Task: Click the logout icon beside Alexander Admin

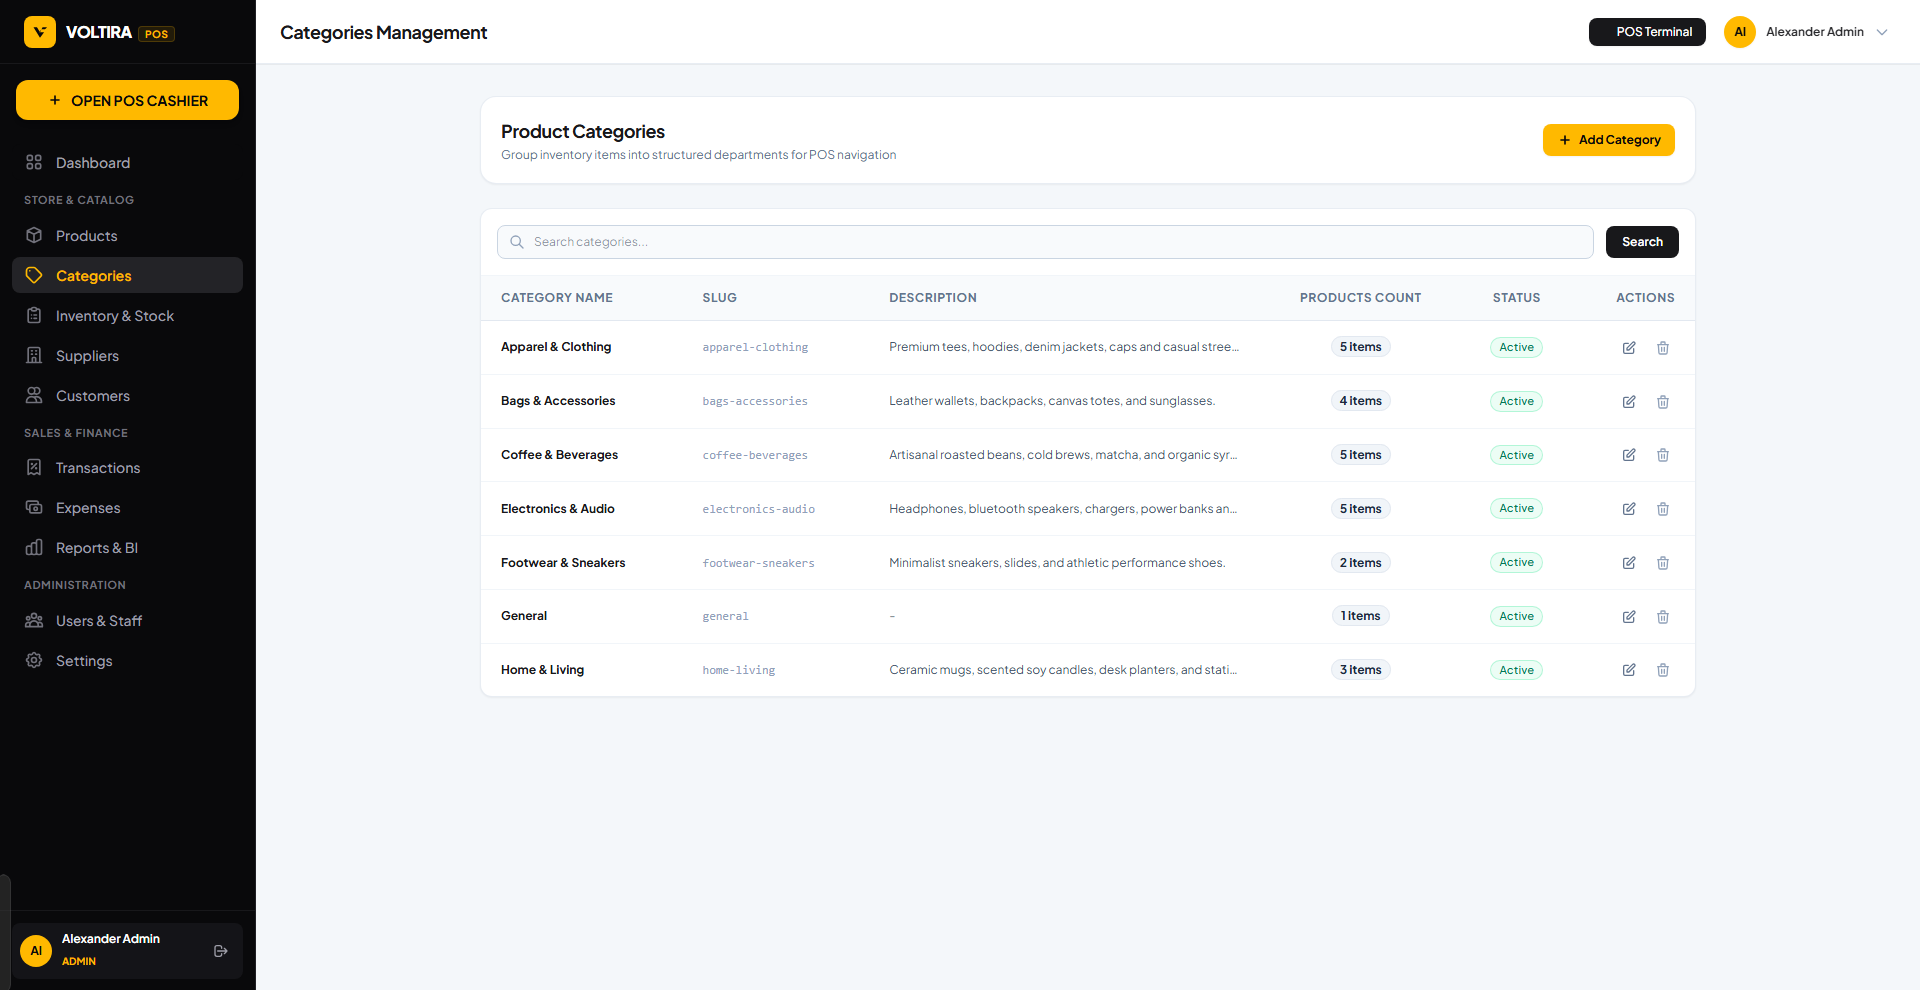Action: click(x=221, y=951)
